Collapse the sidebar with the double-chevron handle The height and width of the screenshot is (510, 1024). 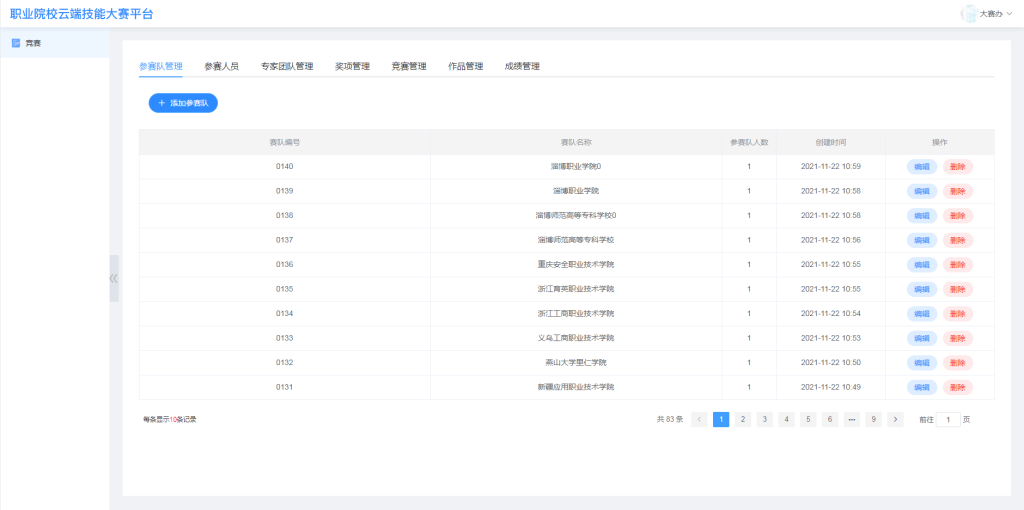tap(114, 278)
